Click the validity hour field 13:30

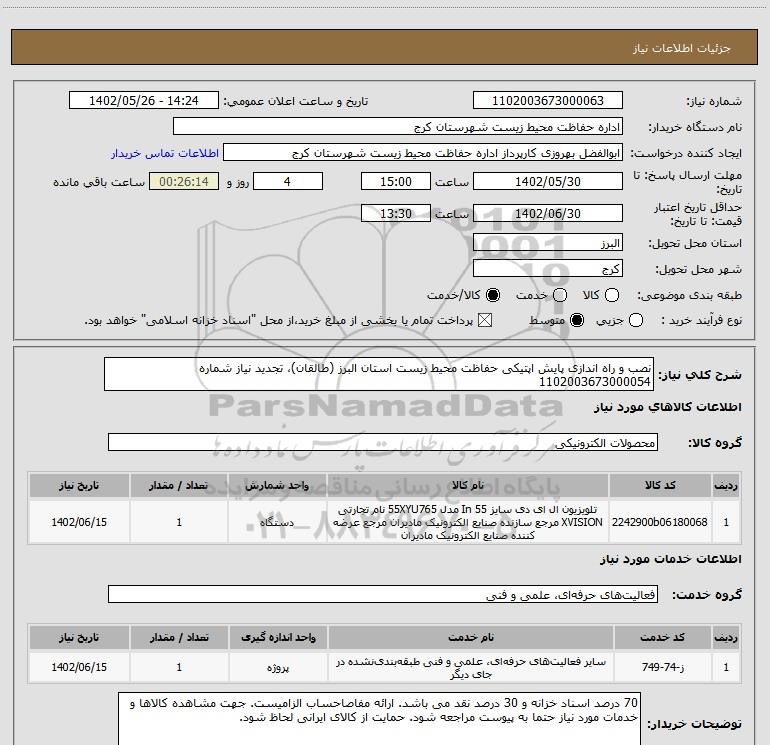click(x=396, y=213)
